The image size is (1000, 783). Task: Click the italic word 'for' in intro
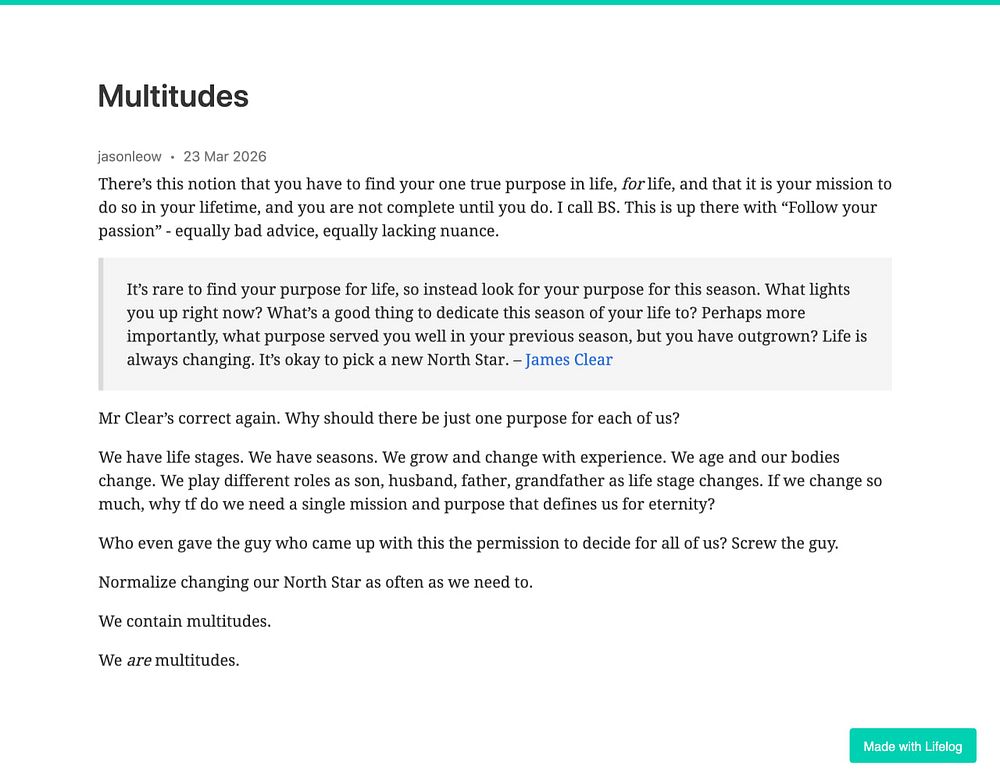633,184
